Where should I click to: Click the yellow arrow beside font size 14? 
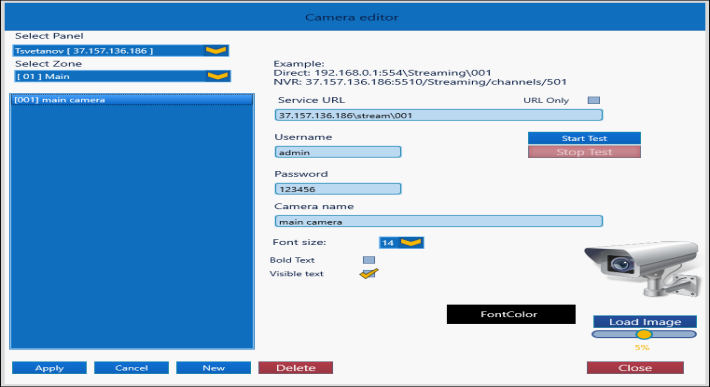[x=411, y=243]
